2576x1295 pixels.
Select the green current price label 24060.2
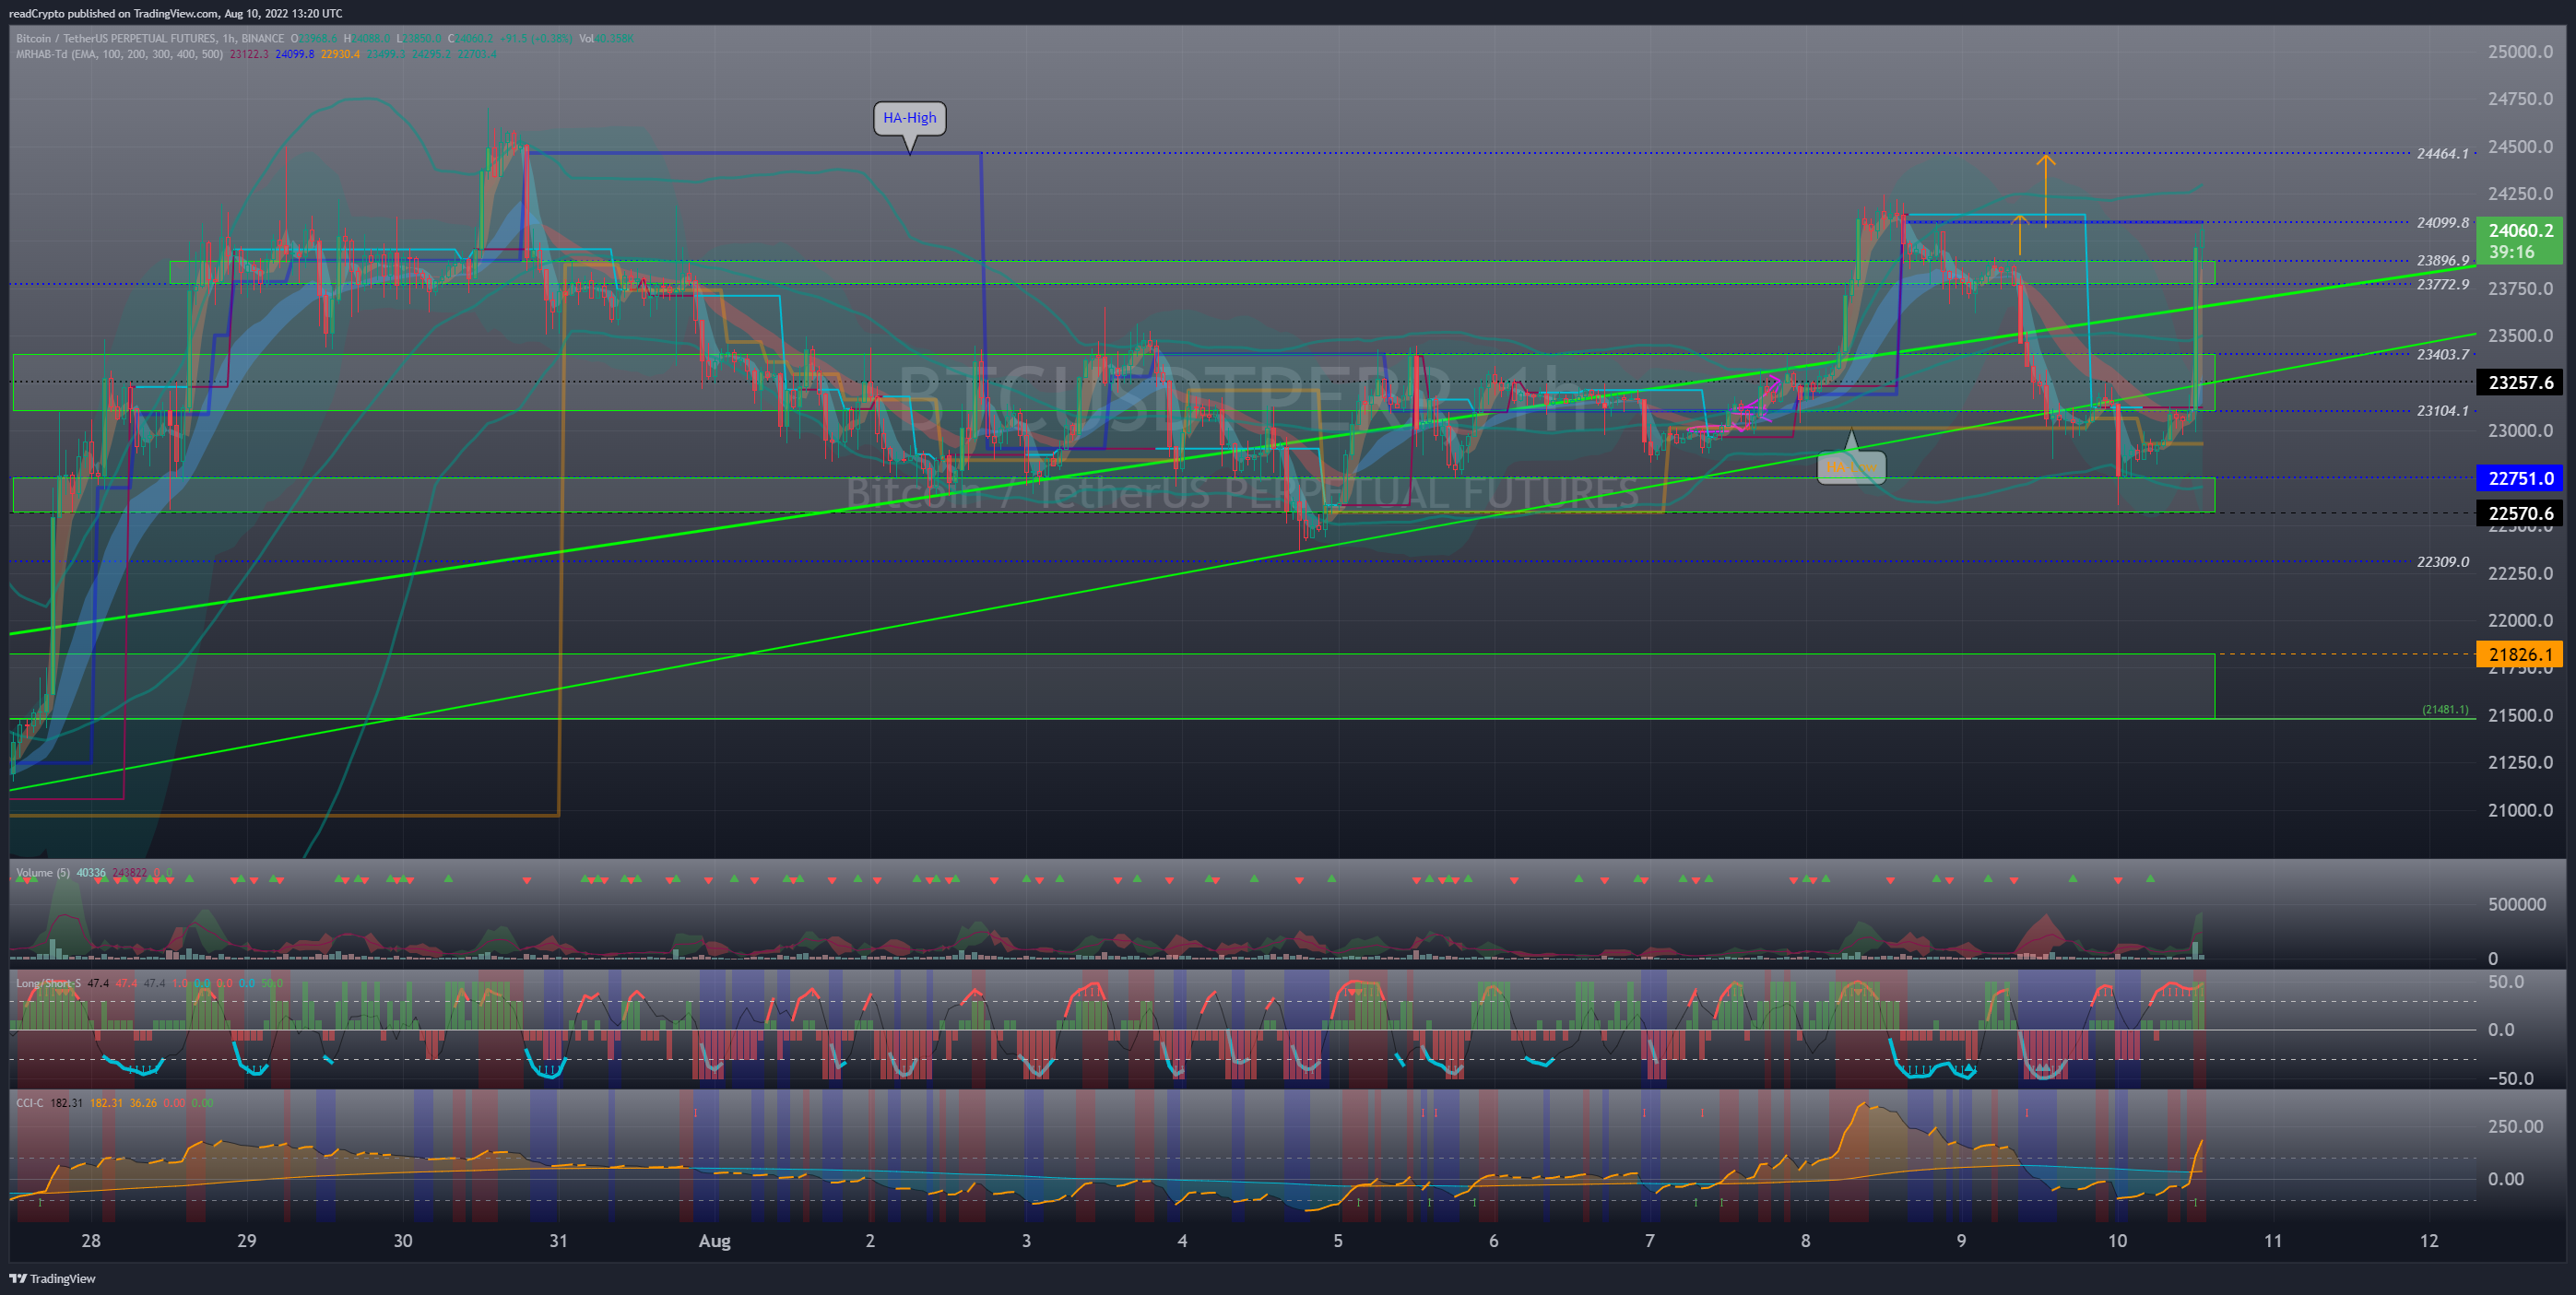[x=2520, y=230]
